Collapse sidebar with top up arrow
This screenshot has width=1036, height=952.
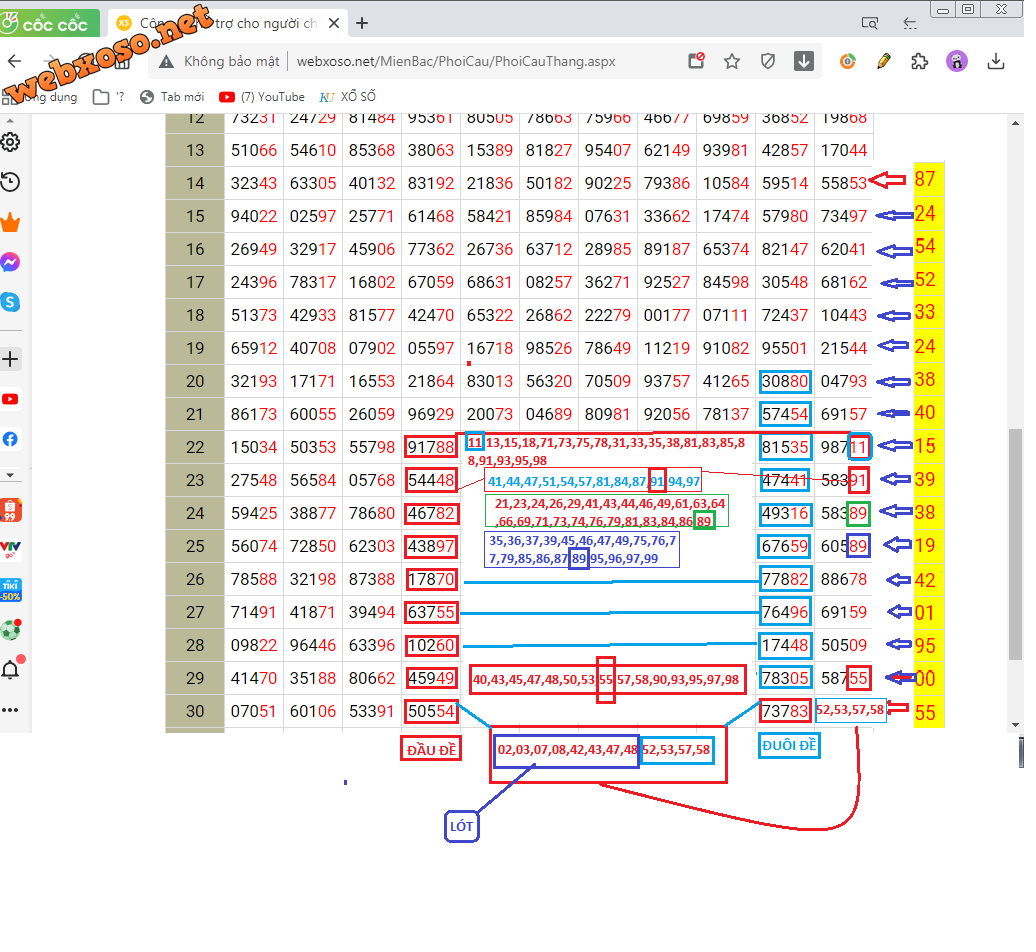pos(10,122)
